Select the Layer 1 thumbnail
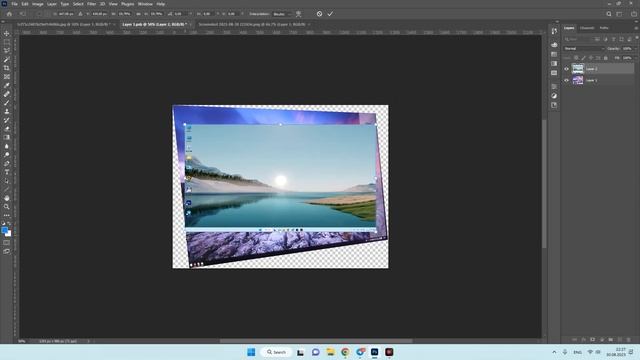The width and height of the screenshot is (640, 360). (x=578, y=80)
